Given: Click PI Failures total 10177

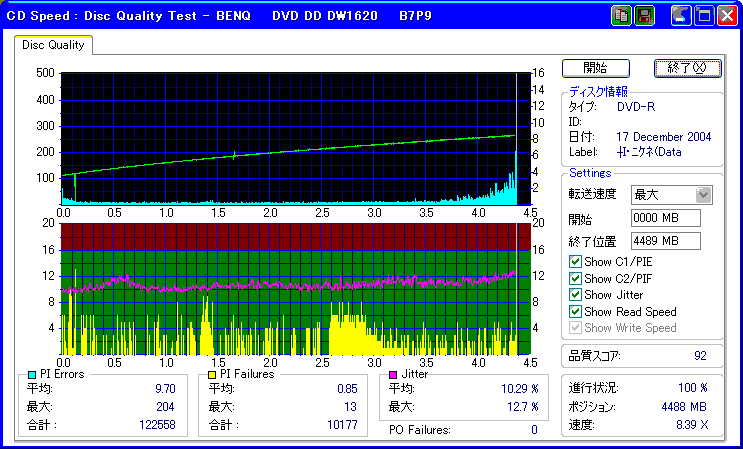Looking at the screenshot, I should [343, 424].
